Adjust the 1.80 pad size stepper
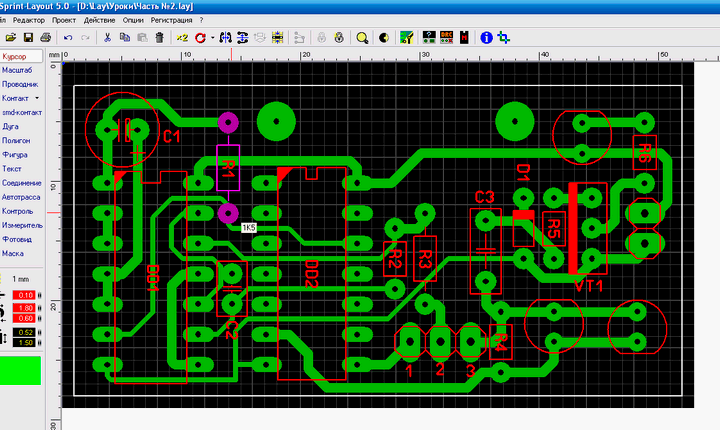Screen dimensions: 720x430 tap(38, 307)
